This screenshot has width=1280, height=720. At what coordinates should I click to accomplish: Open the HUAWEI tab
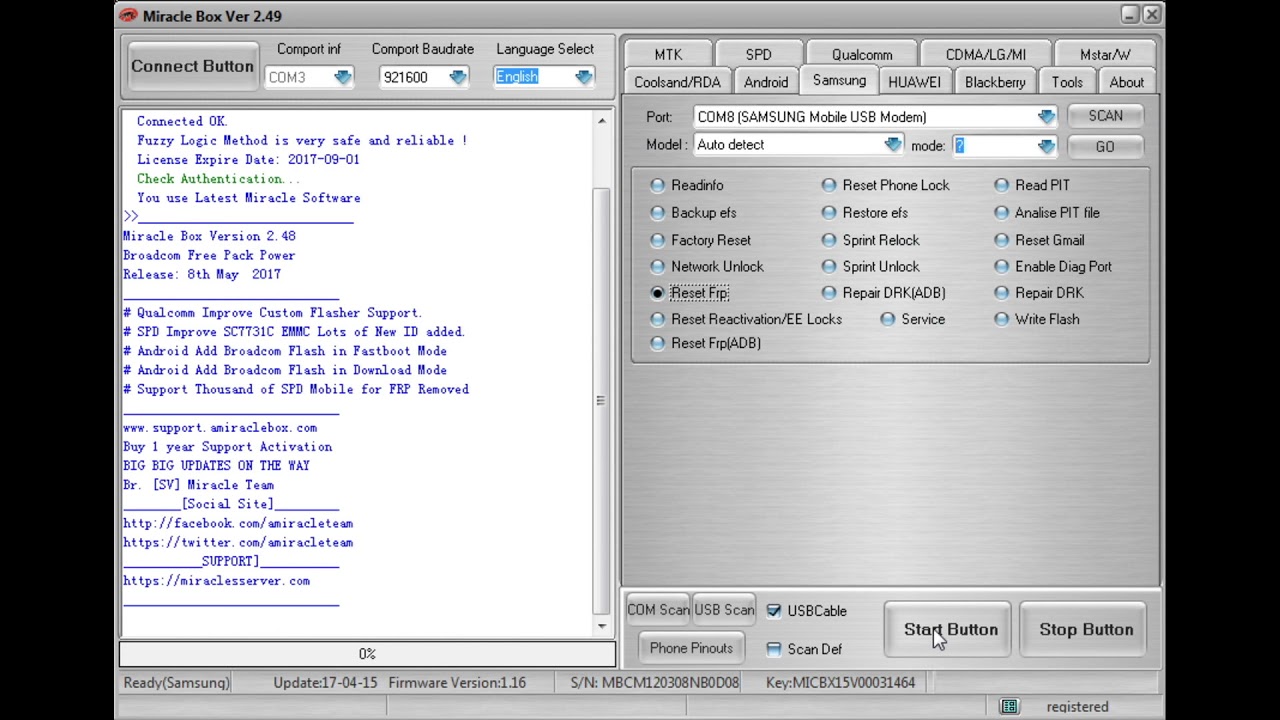click(914, 82)
